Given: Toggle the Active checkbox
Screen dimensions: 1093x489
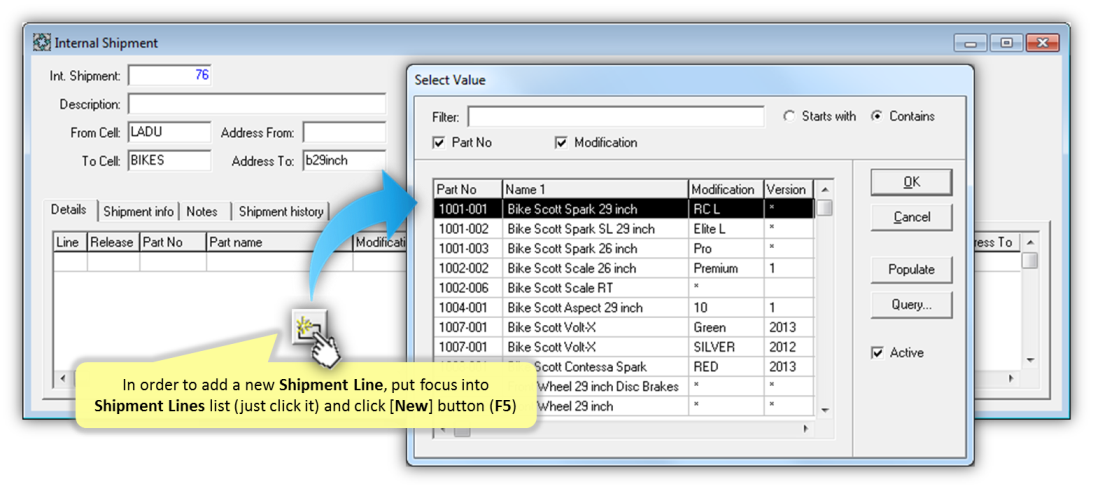Looking at the screenshot, I should coord(878,352).
